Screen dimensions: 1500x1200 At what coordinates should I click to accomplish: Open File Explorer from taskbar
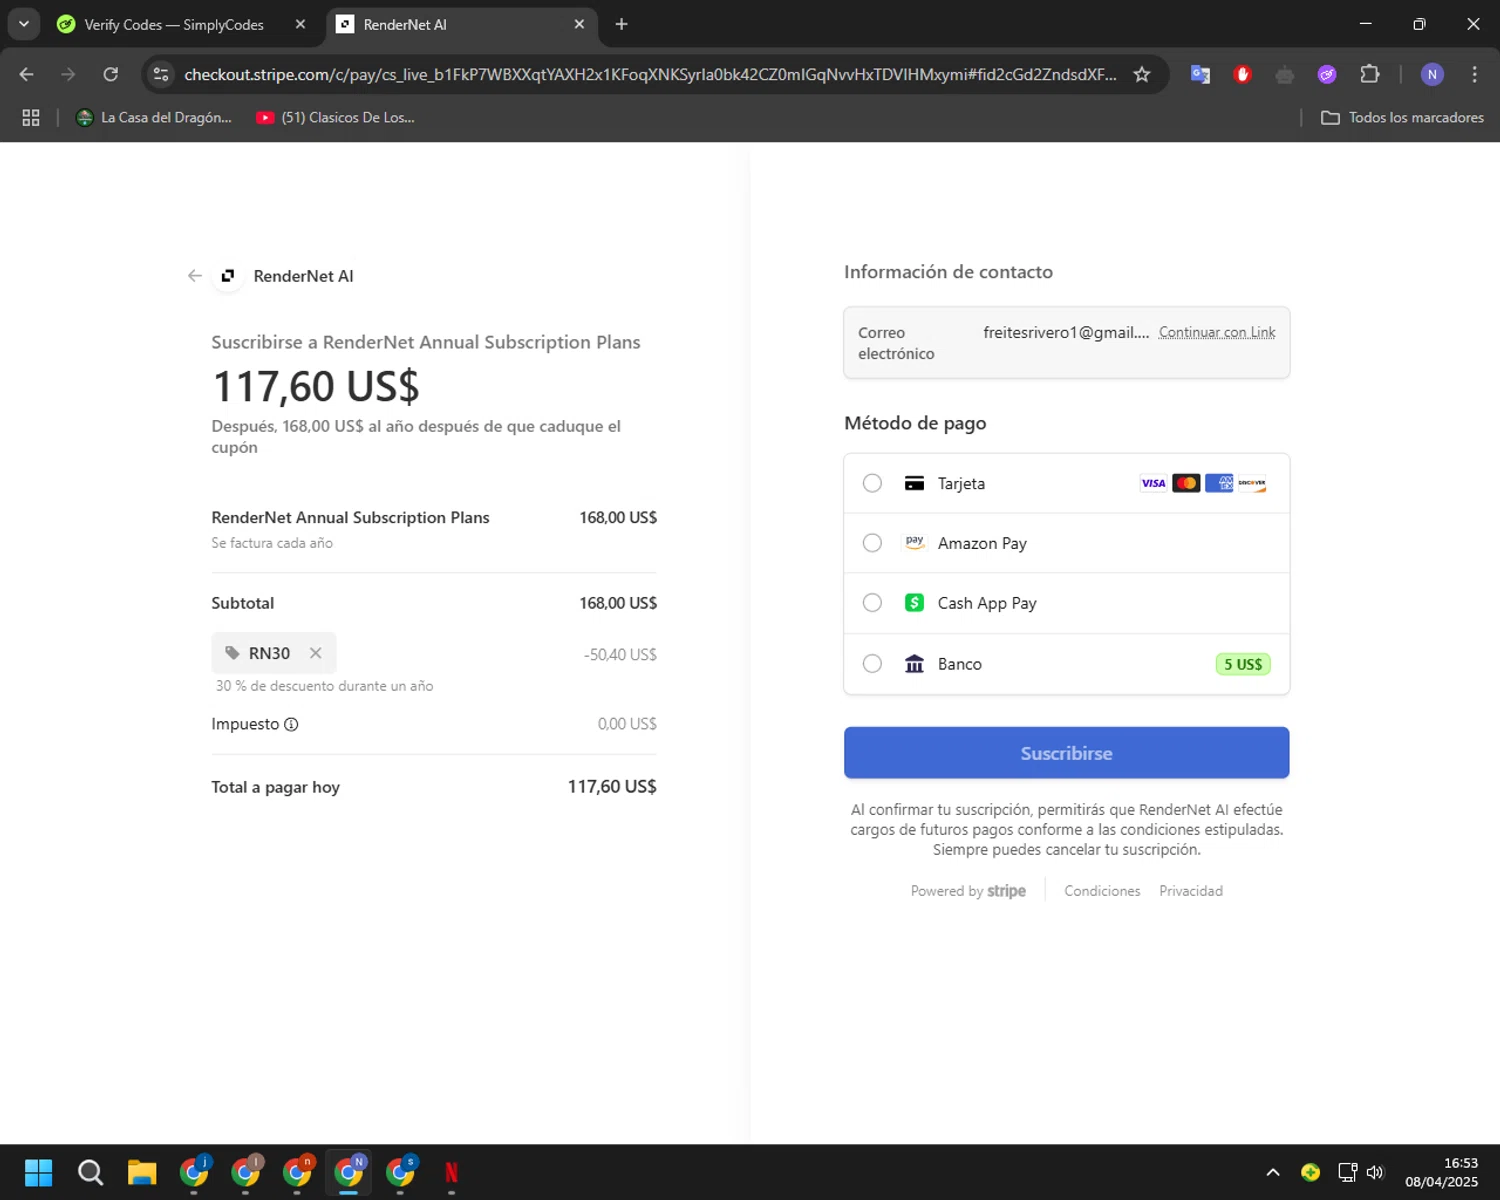pyautogui.click(x=142, y=1172)
